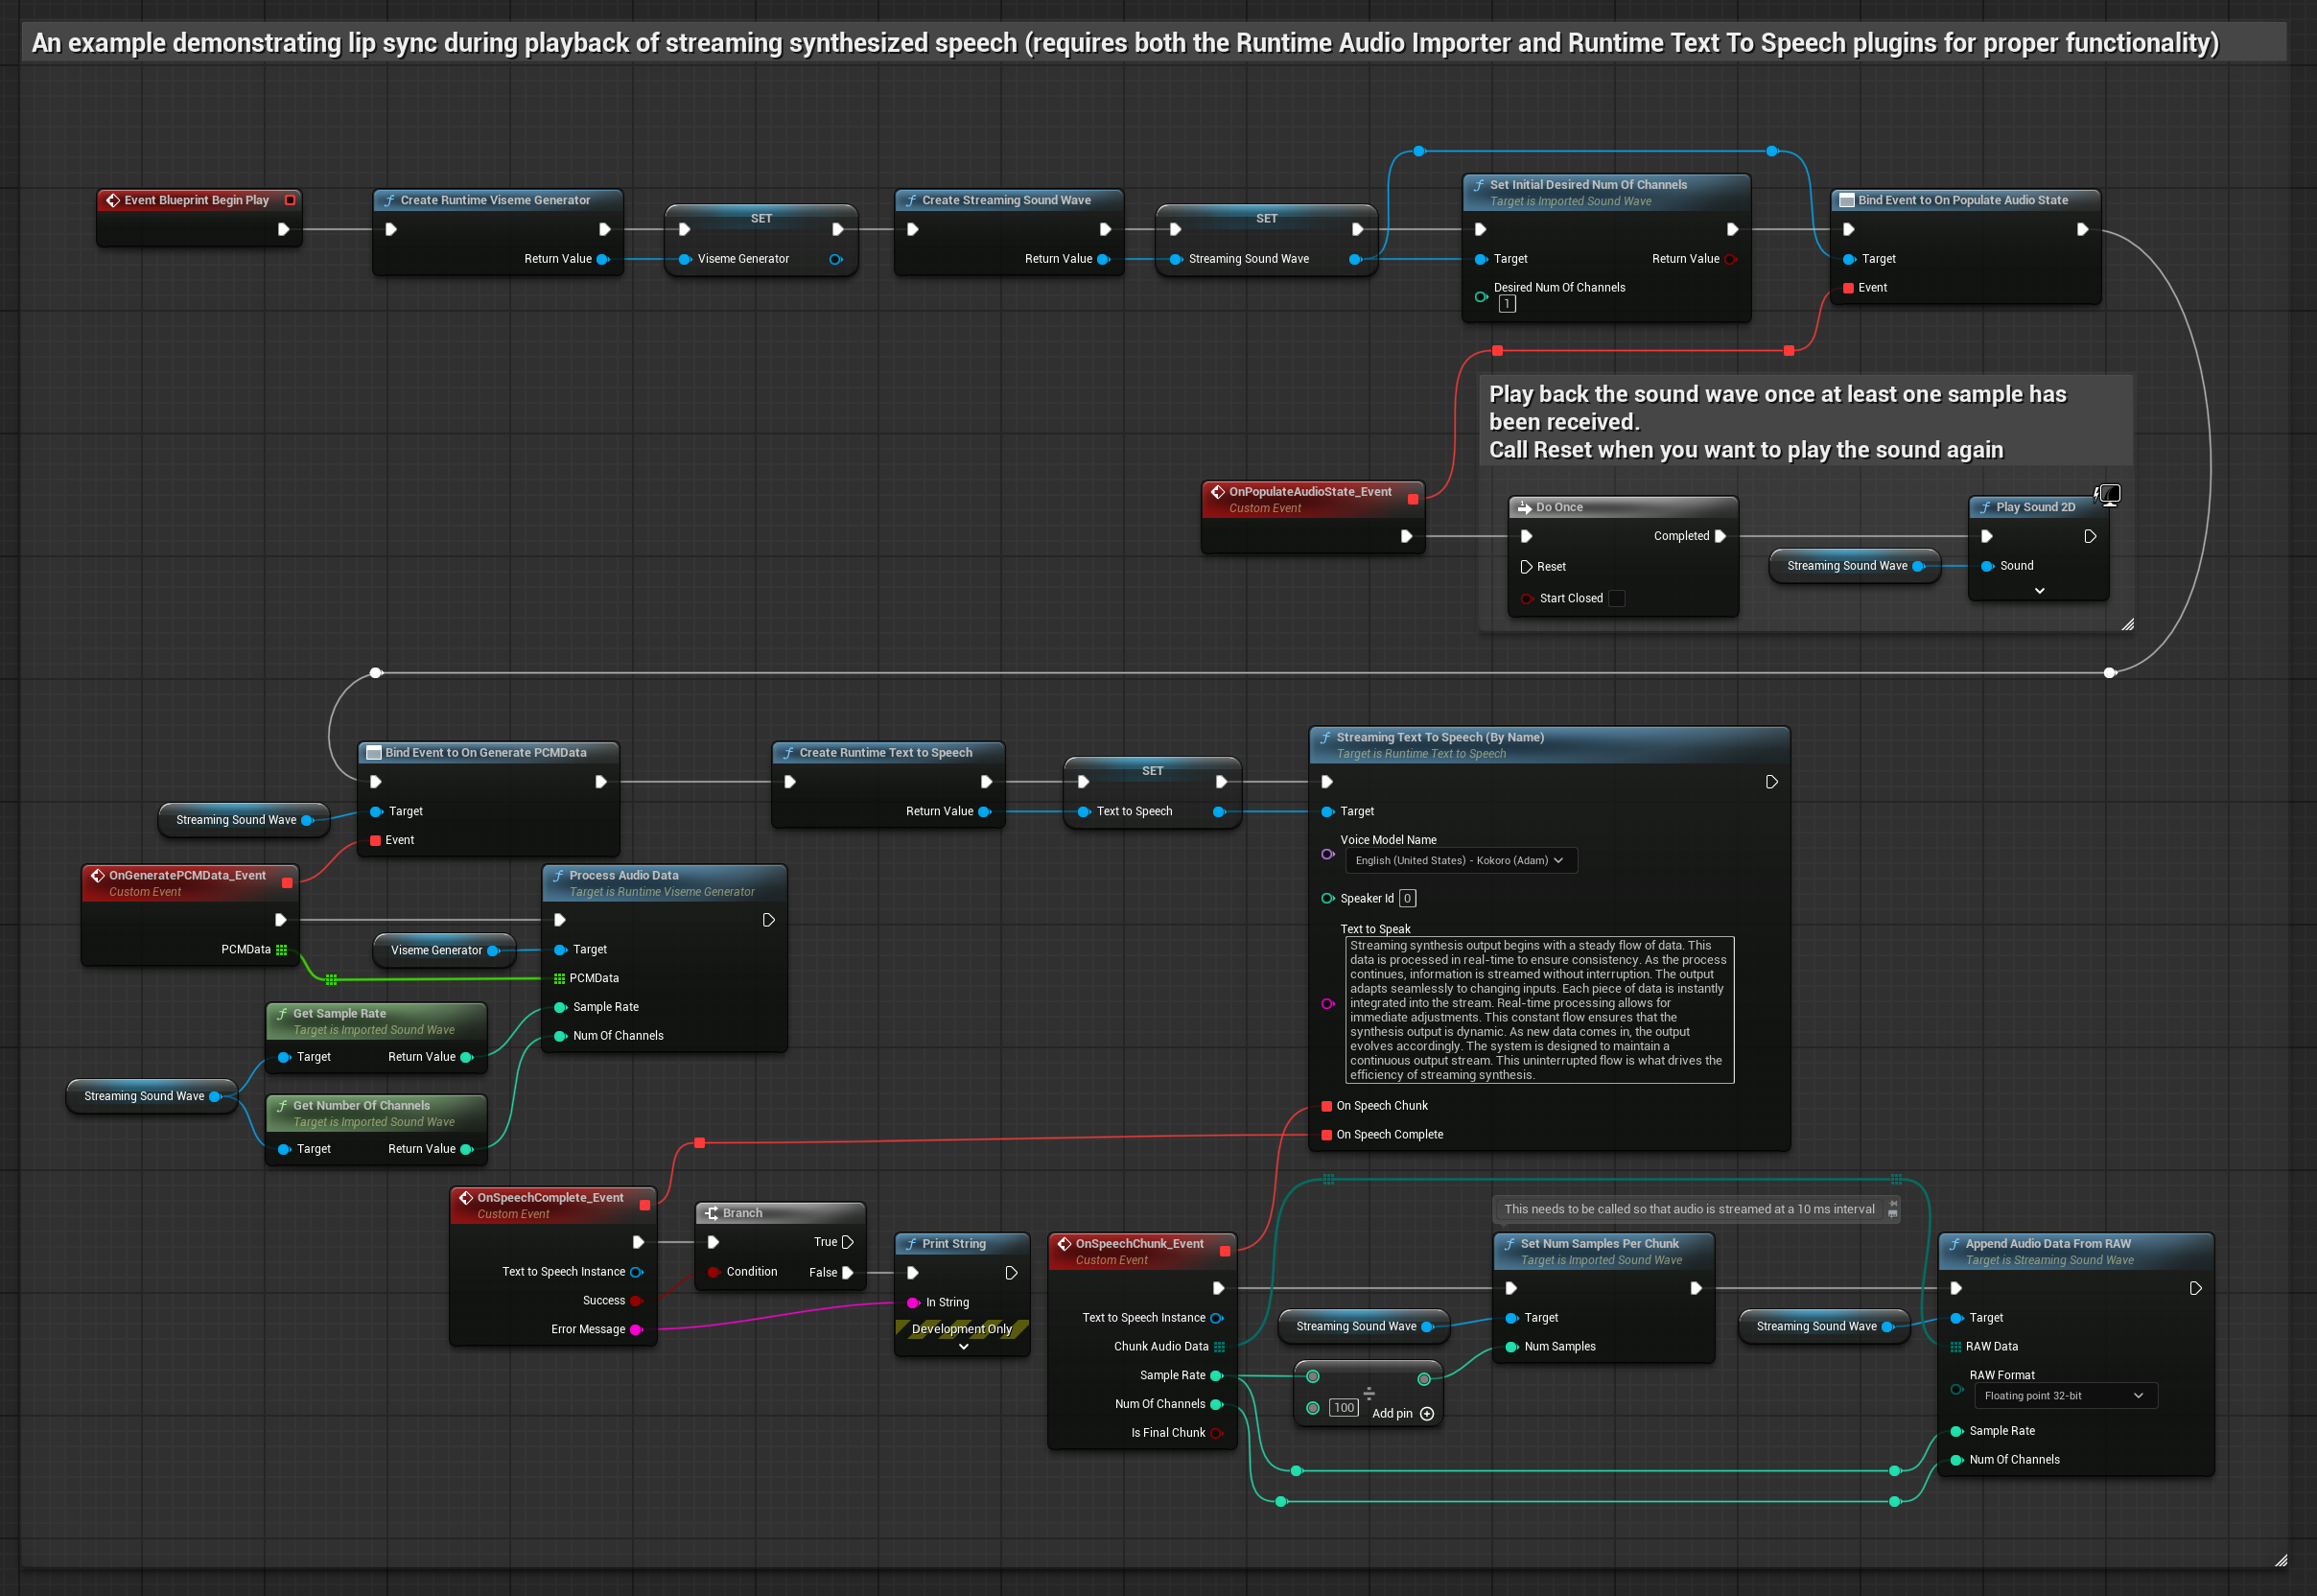Screen dimensions: 2317x1596
Task: Select the Set Initial Desired Num Of Channels title
Action: click(1588, 184)
